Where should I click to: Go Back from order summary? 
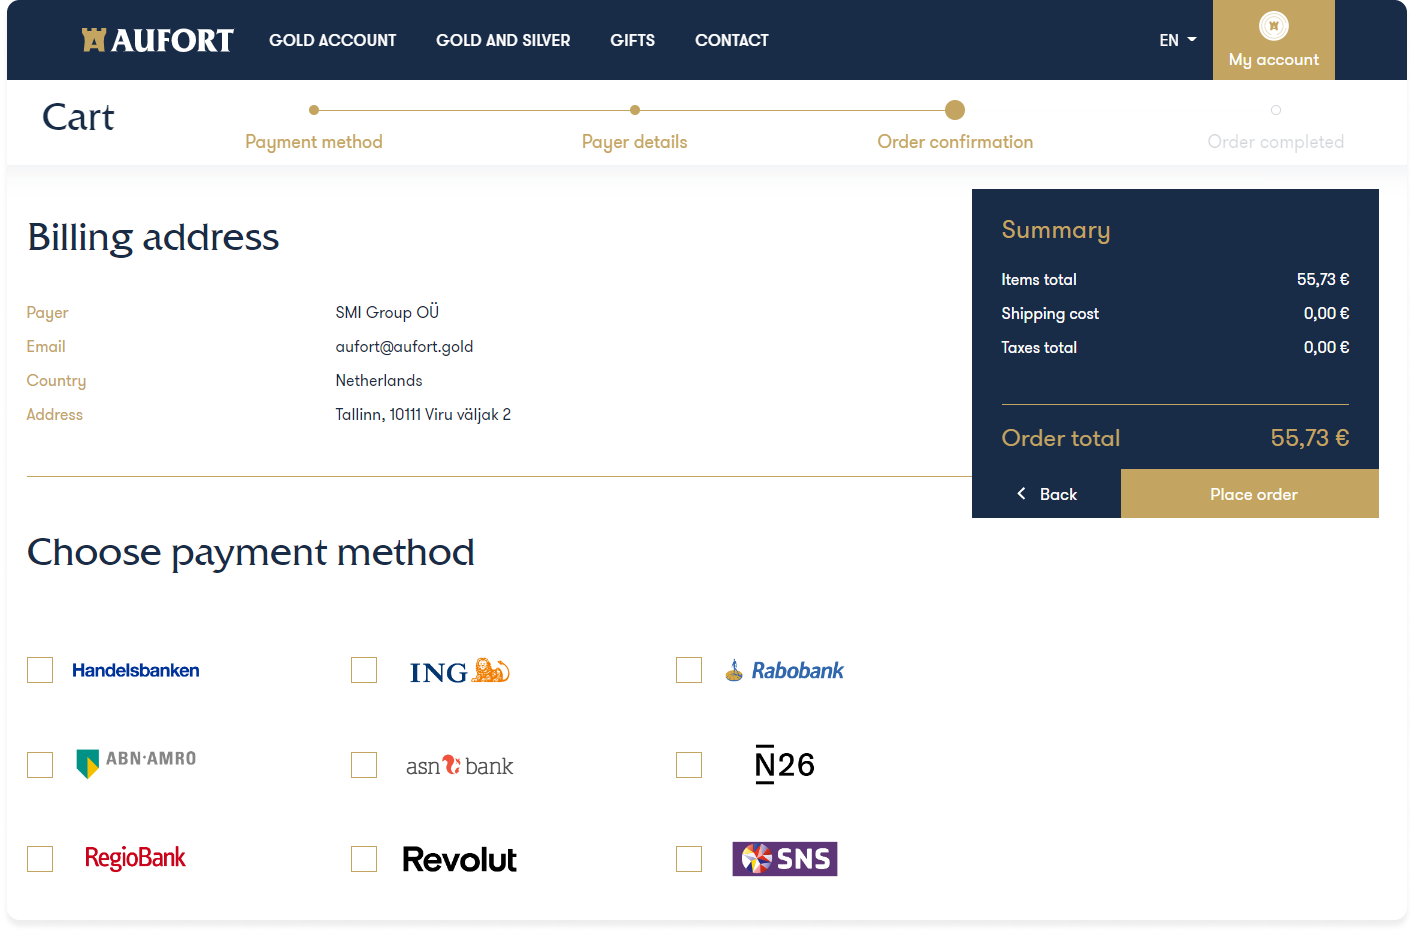[1047, 494]
